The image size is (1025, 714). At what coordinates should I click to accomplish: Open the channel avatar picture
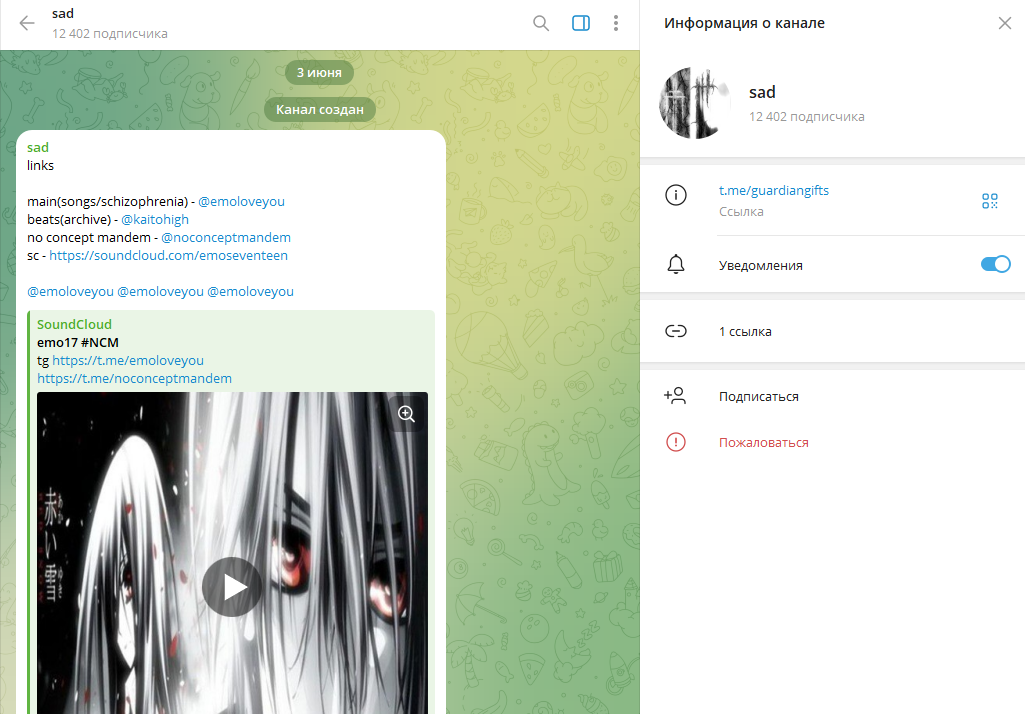click(695, 103)
